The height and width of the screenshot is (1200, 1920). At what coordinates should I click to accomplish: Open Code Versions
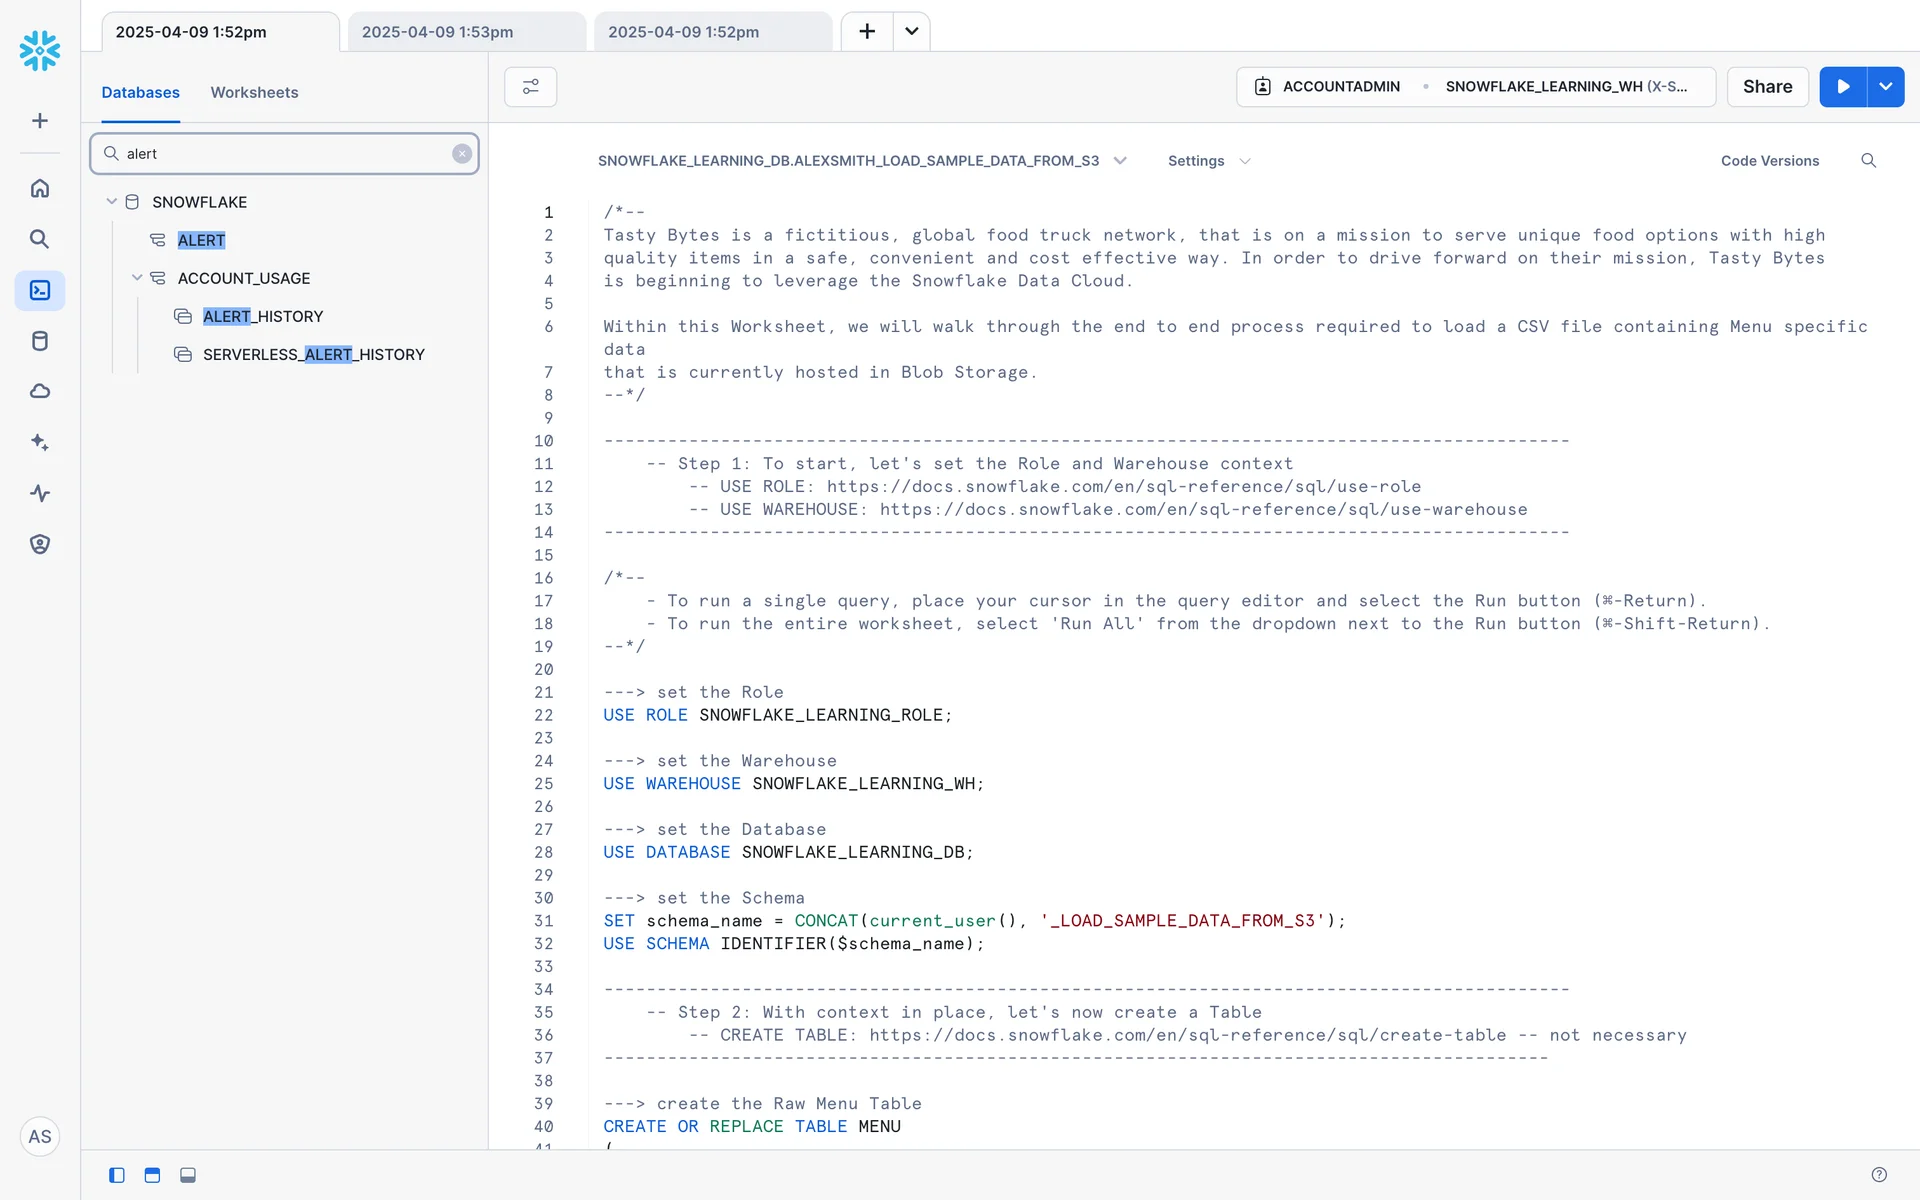(1769, 161)
